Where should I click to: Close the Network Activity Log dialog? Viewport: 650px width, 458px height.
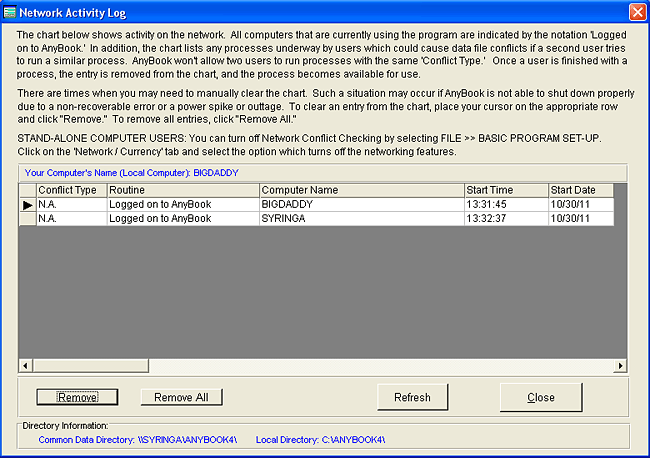pos(540,397)
